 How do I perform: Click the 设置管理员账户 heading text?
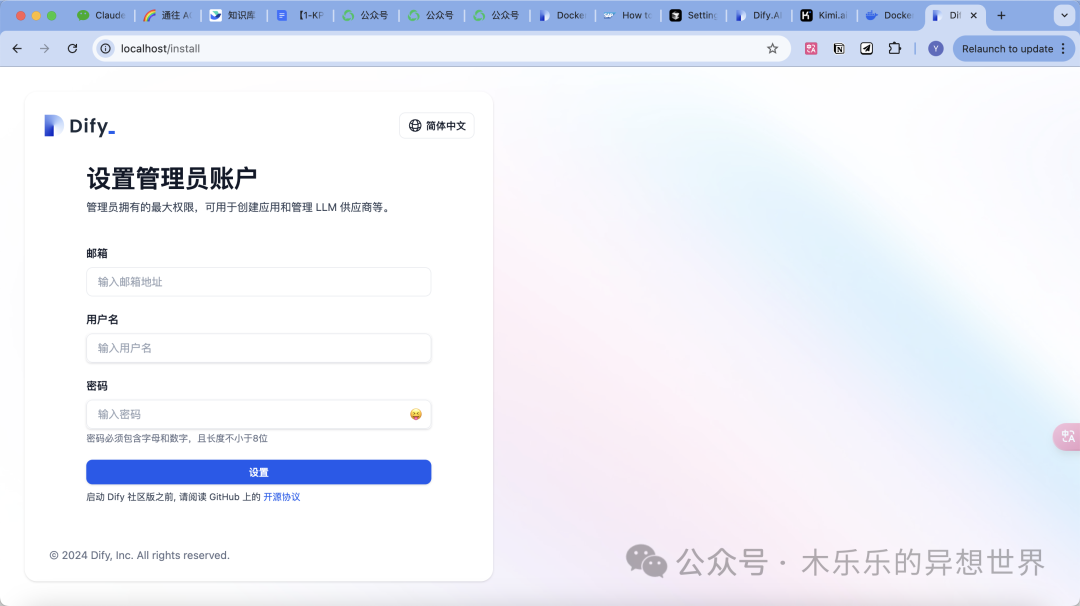click(172, 178)
